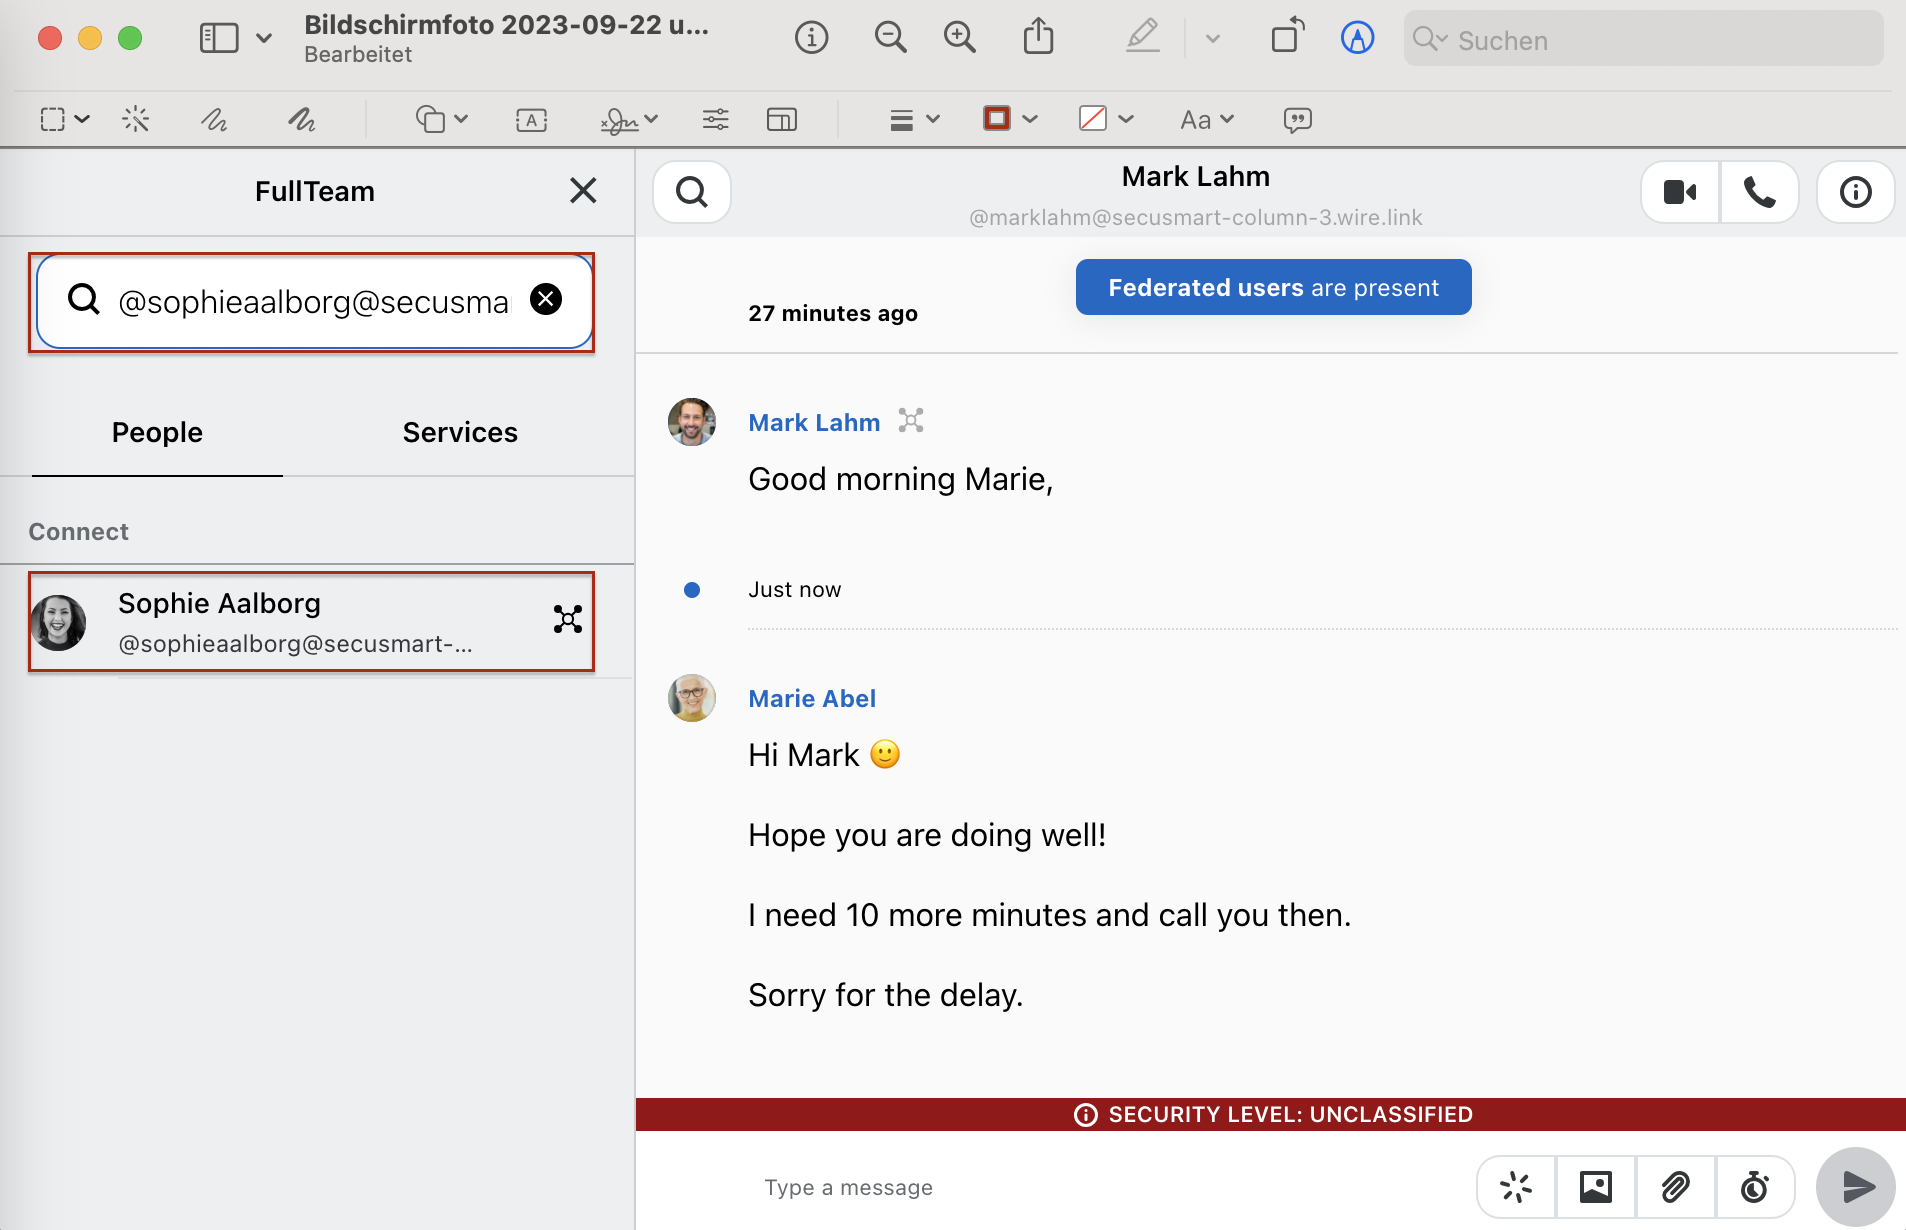The width and height of the screenshot is (1906, 1230).
Task: Open conversation details info button
Action: [x=1856, y=192]
